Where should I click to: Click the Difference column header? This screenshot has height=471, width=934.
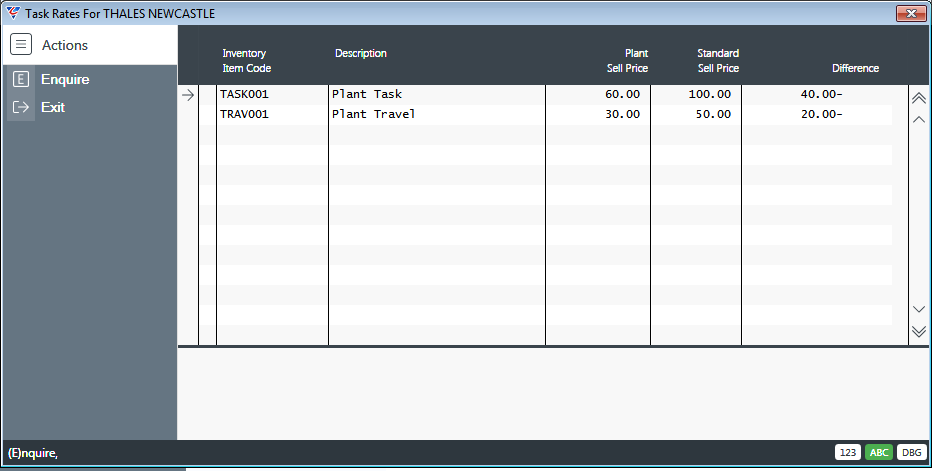click(855, 68)
